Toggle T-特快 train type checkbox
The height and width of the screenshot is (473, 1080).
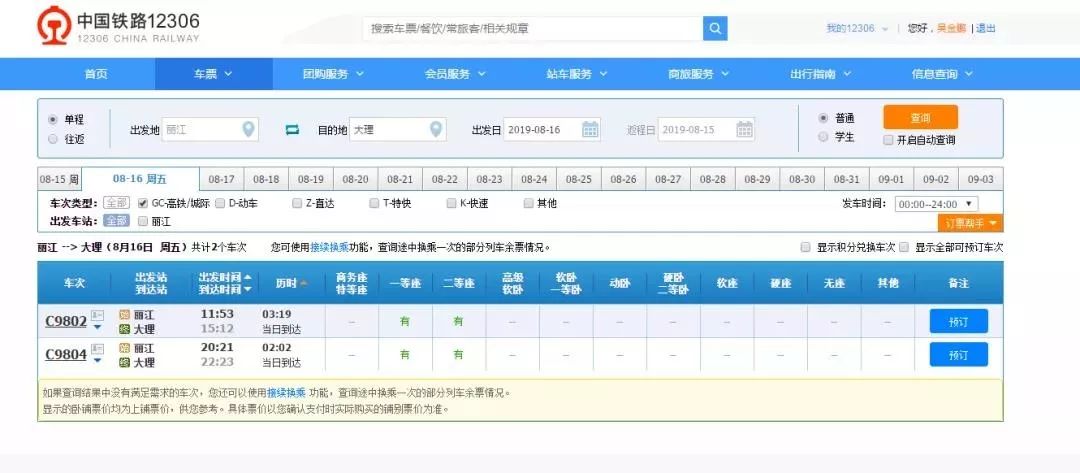click(374, 203)
